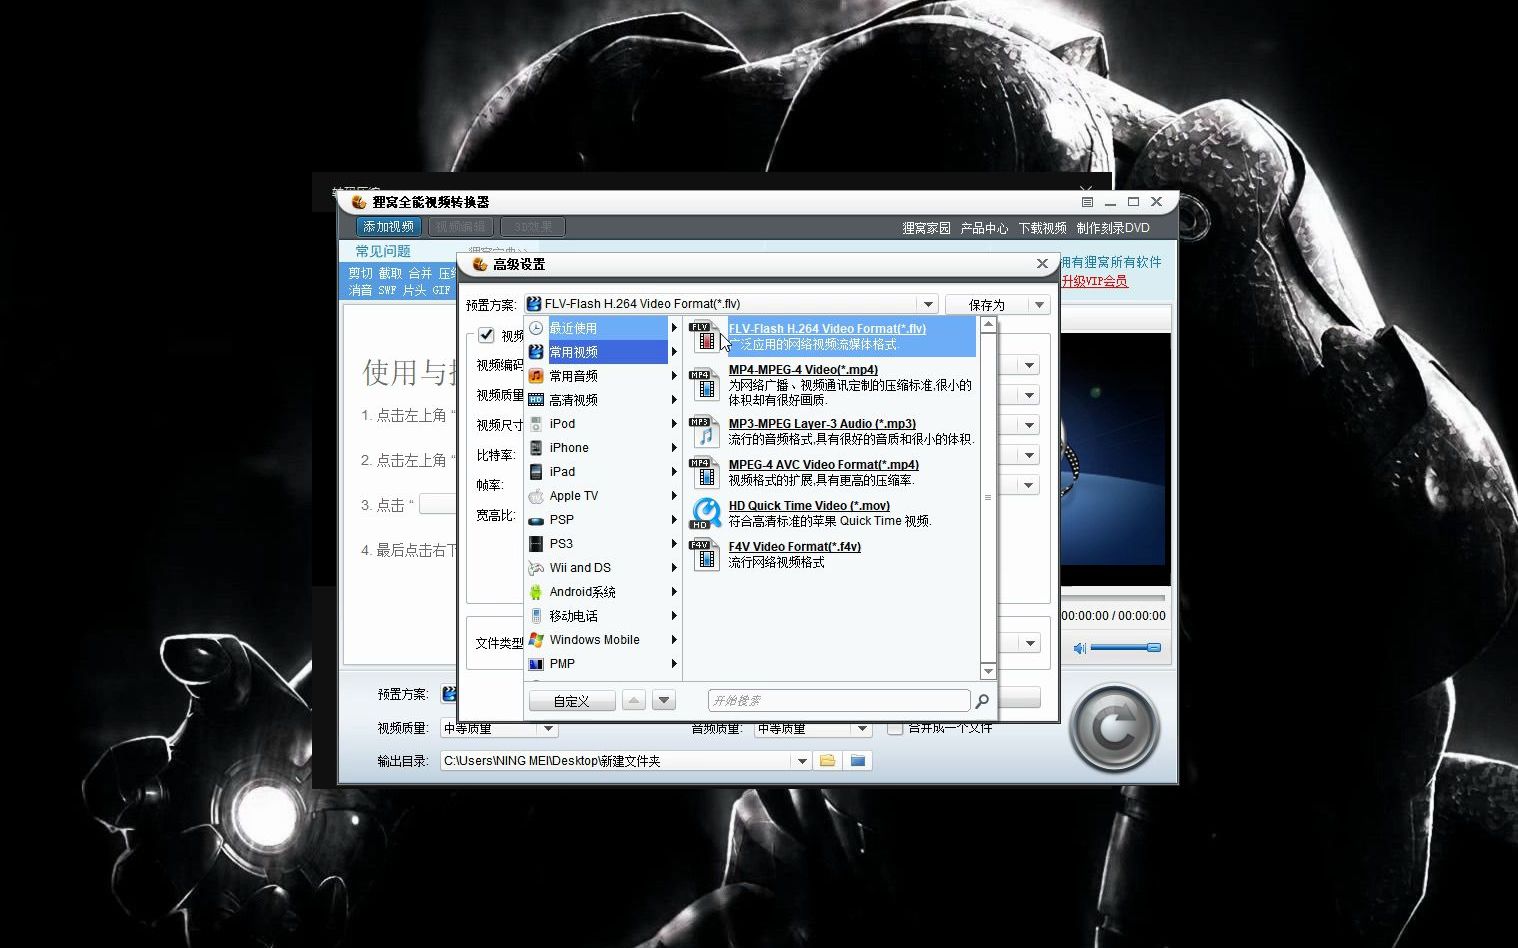Click the PS3 console icon
Image resolution: width=1518 pixels, height=948 pixels.
point(536,544)
